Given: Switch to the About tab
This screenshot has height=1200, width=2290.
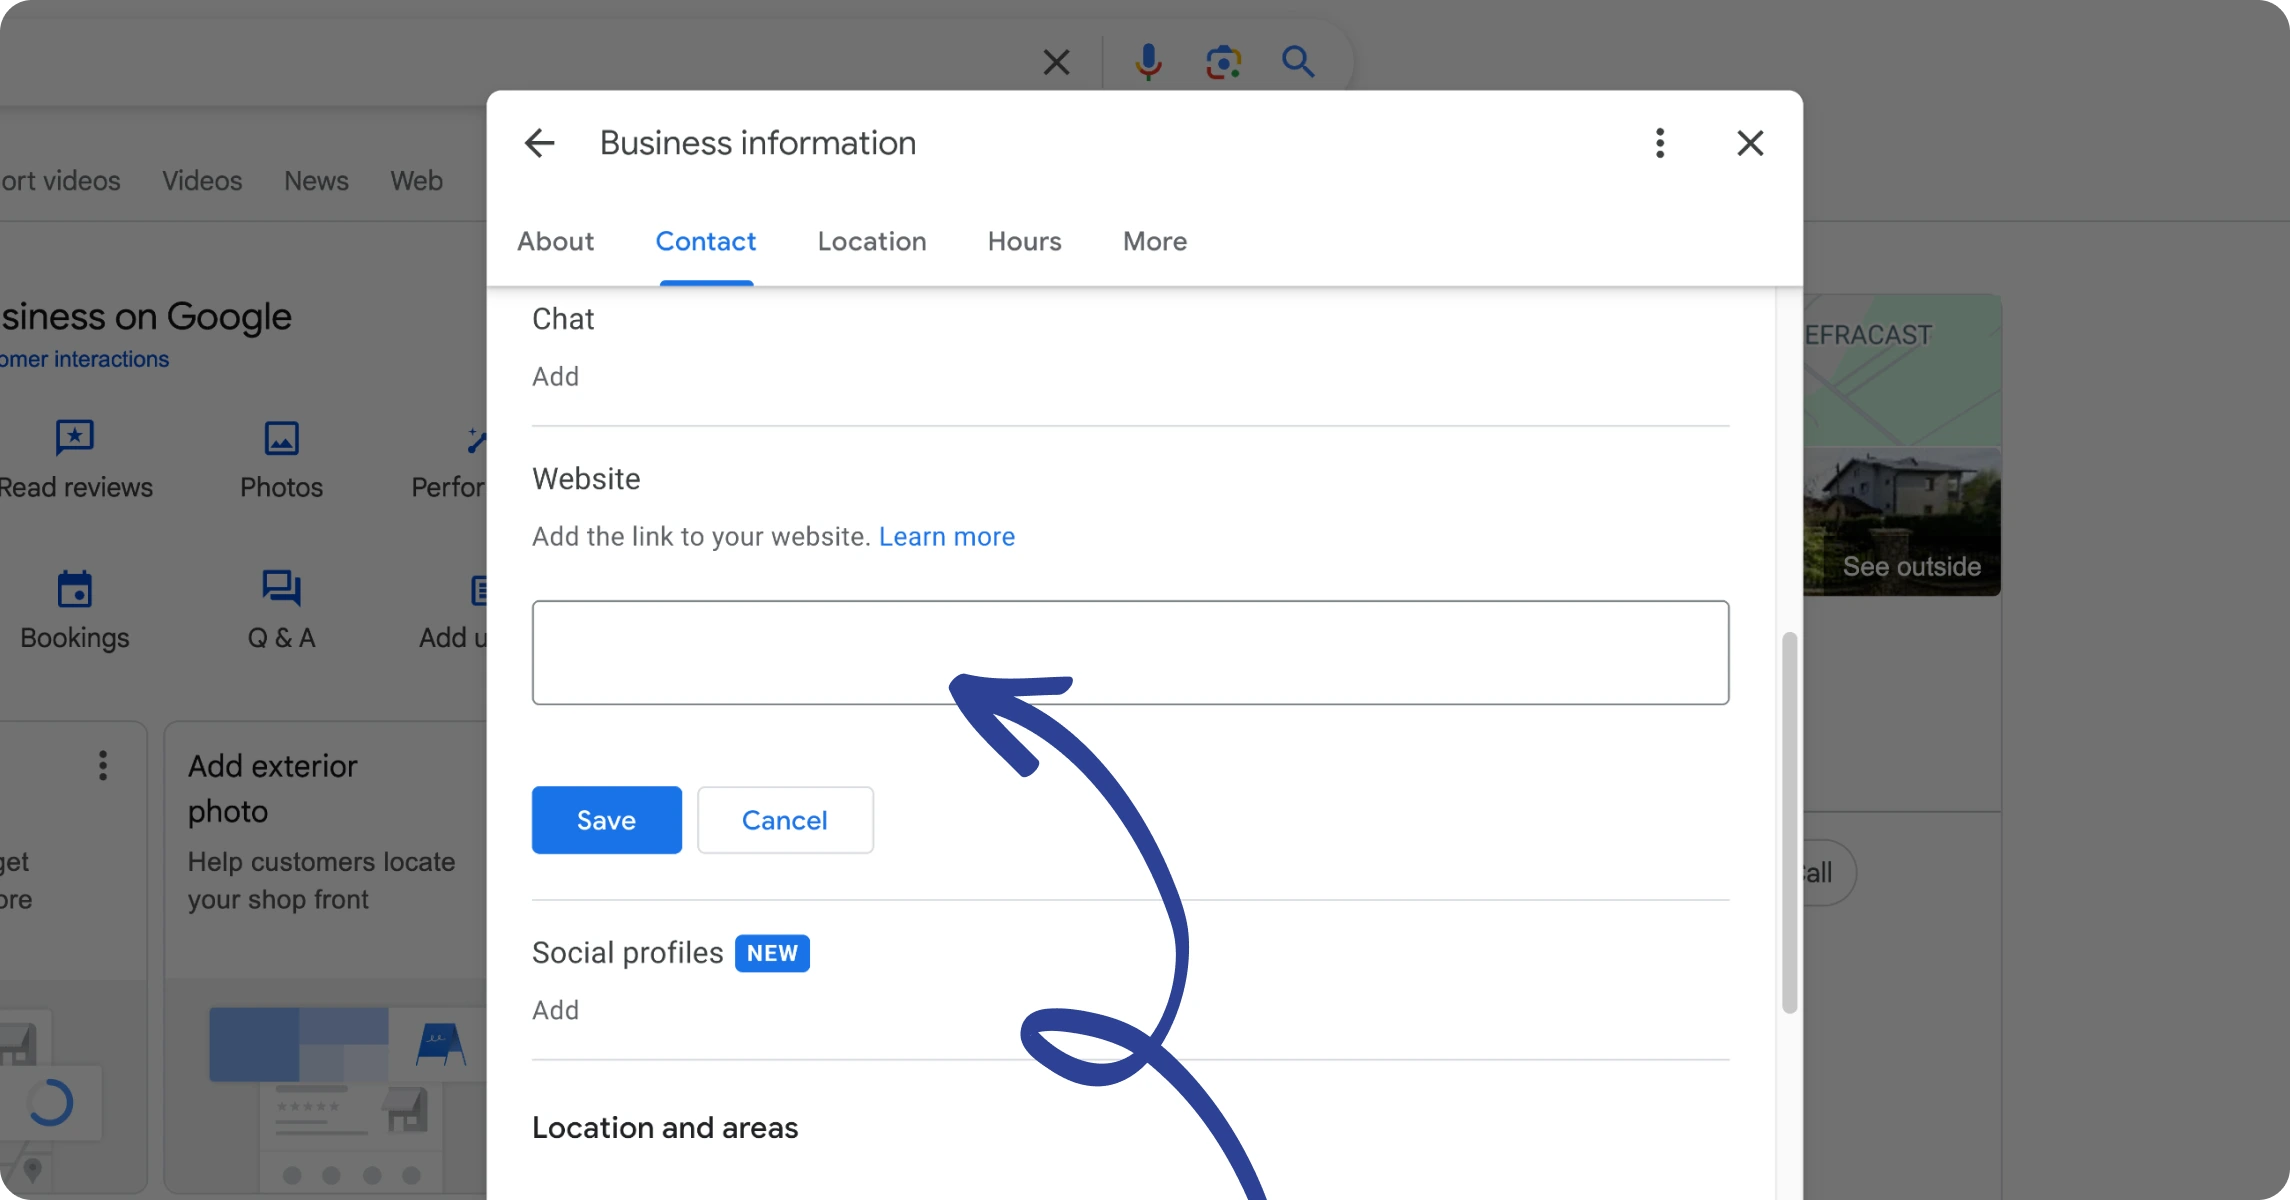Looking at the screenshot, I should coord(555,241).
